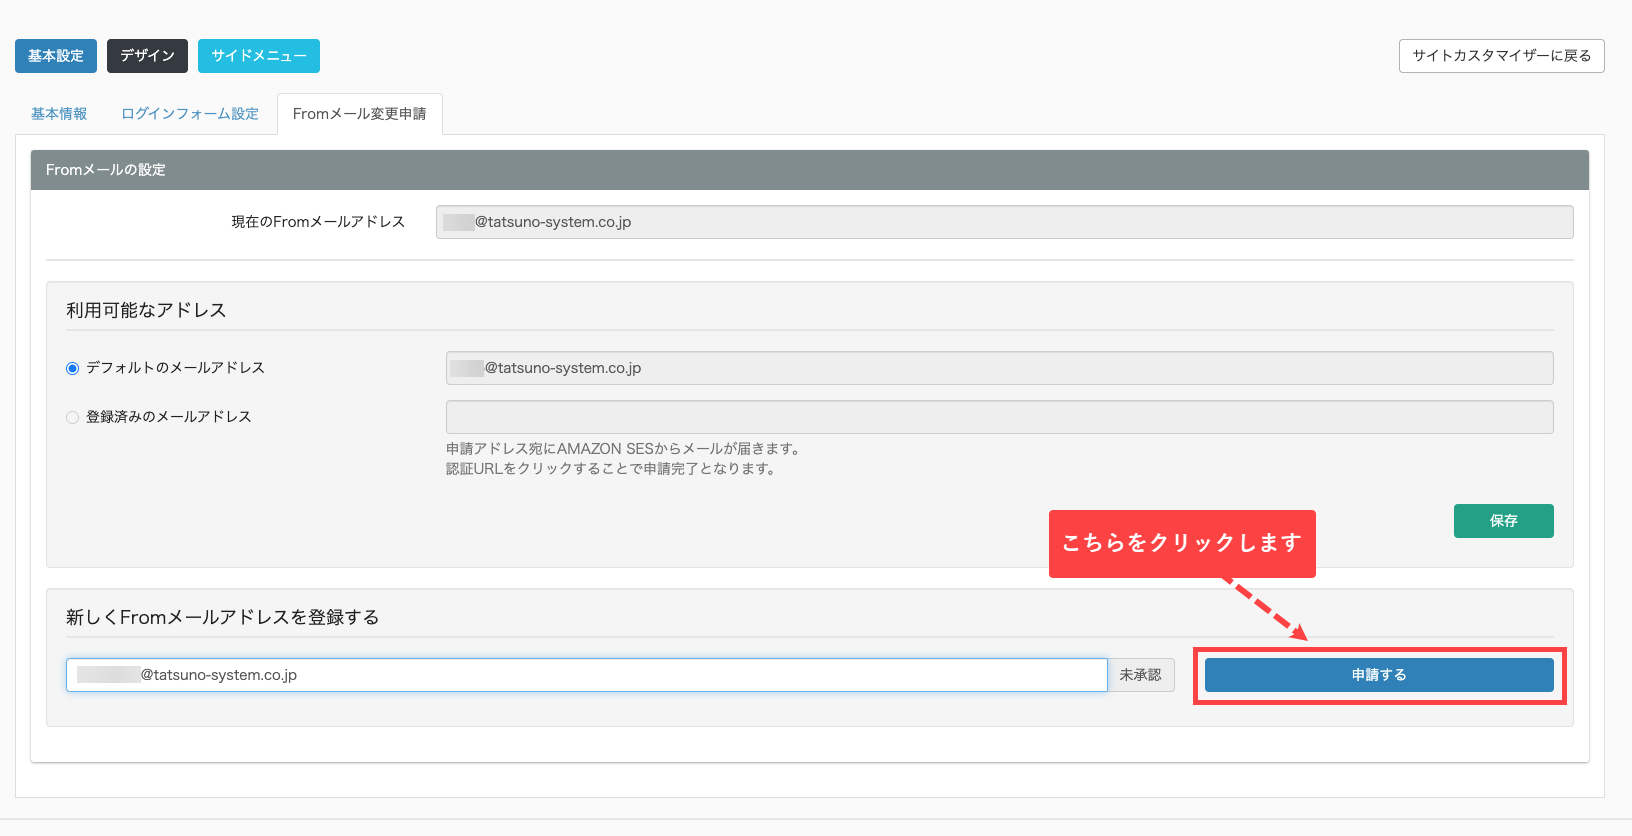1632x836 pixels.
Task: Click the 利用可能なアドレス section heading
Action: [146, 310]
